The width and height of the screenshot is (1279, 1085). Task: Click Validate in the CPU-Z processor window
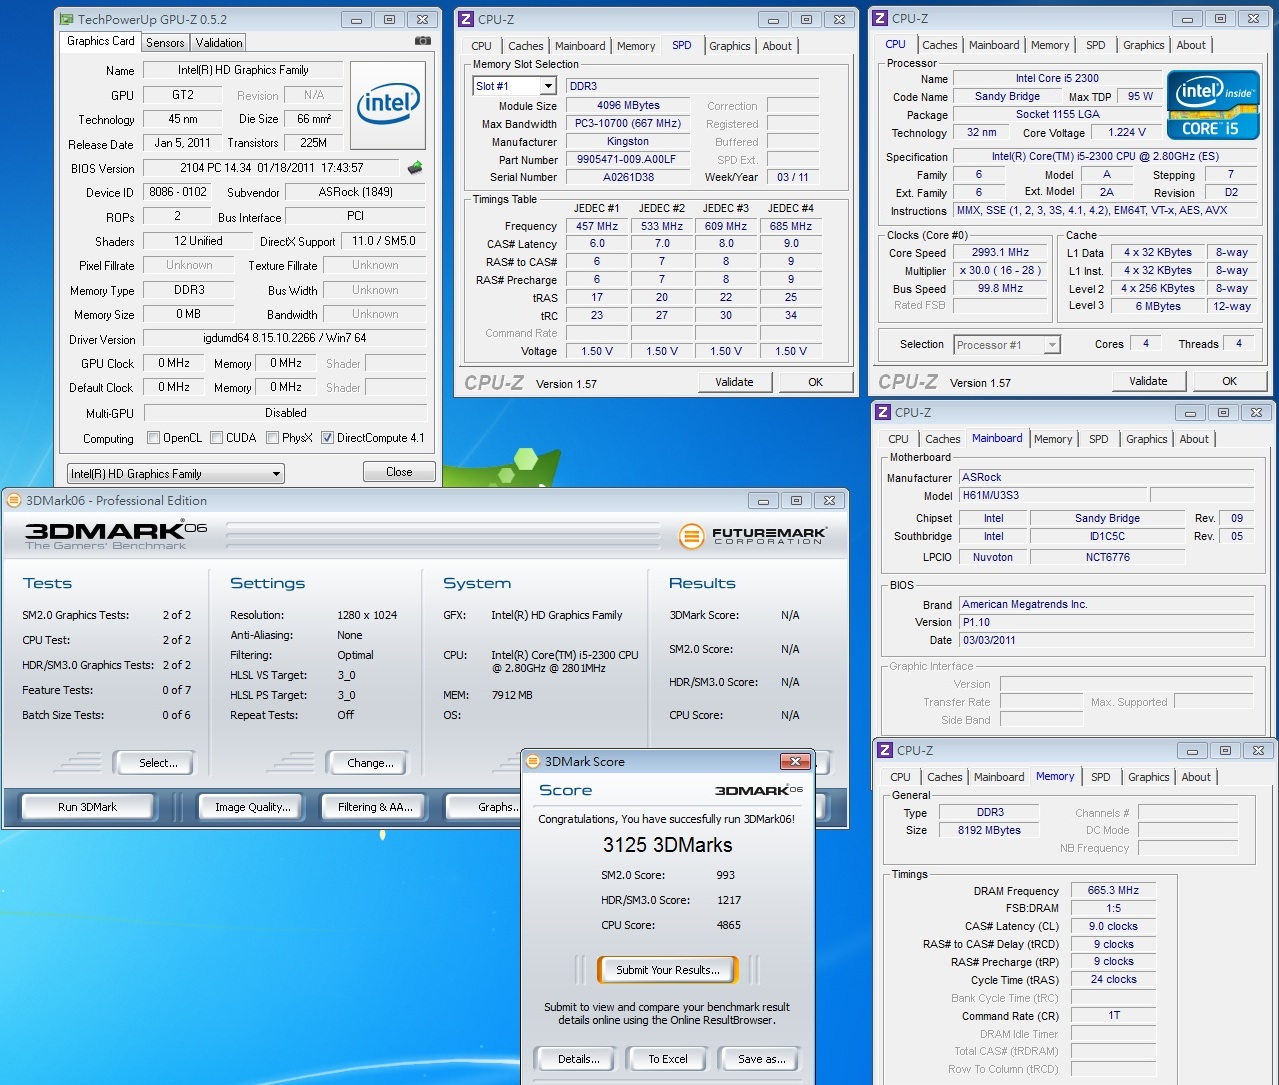click(1148, 381)
